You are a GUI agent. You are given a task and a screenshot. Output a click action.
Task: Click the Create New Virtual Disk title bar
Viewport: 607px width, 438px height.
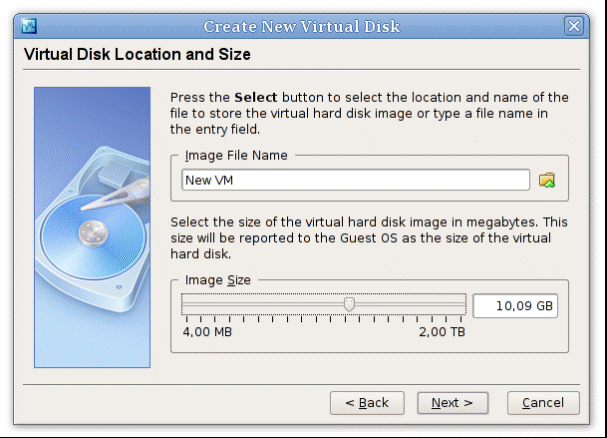pyautogui.click(x=300, y=26)
